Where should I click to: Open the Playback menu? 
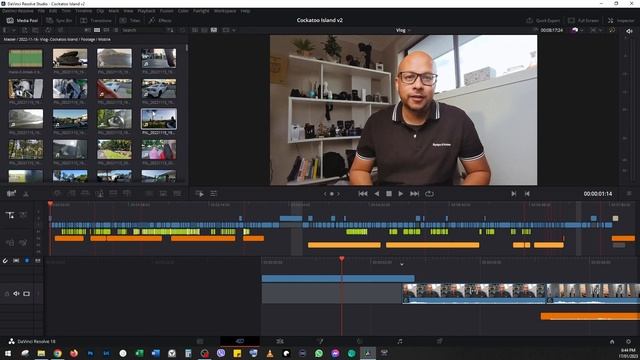[x=146, y=11]
